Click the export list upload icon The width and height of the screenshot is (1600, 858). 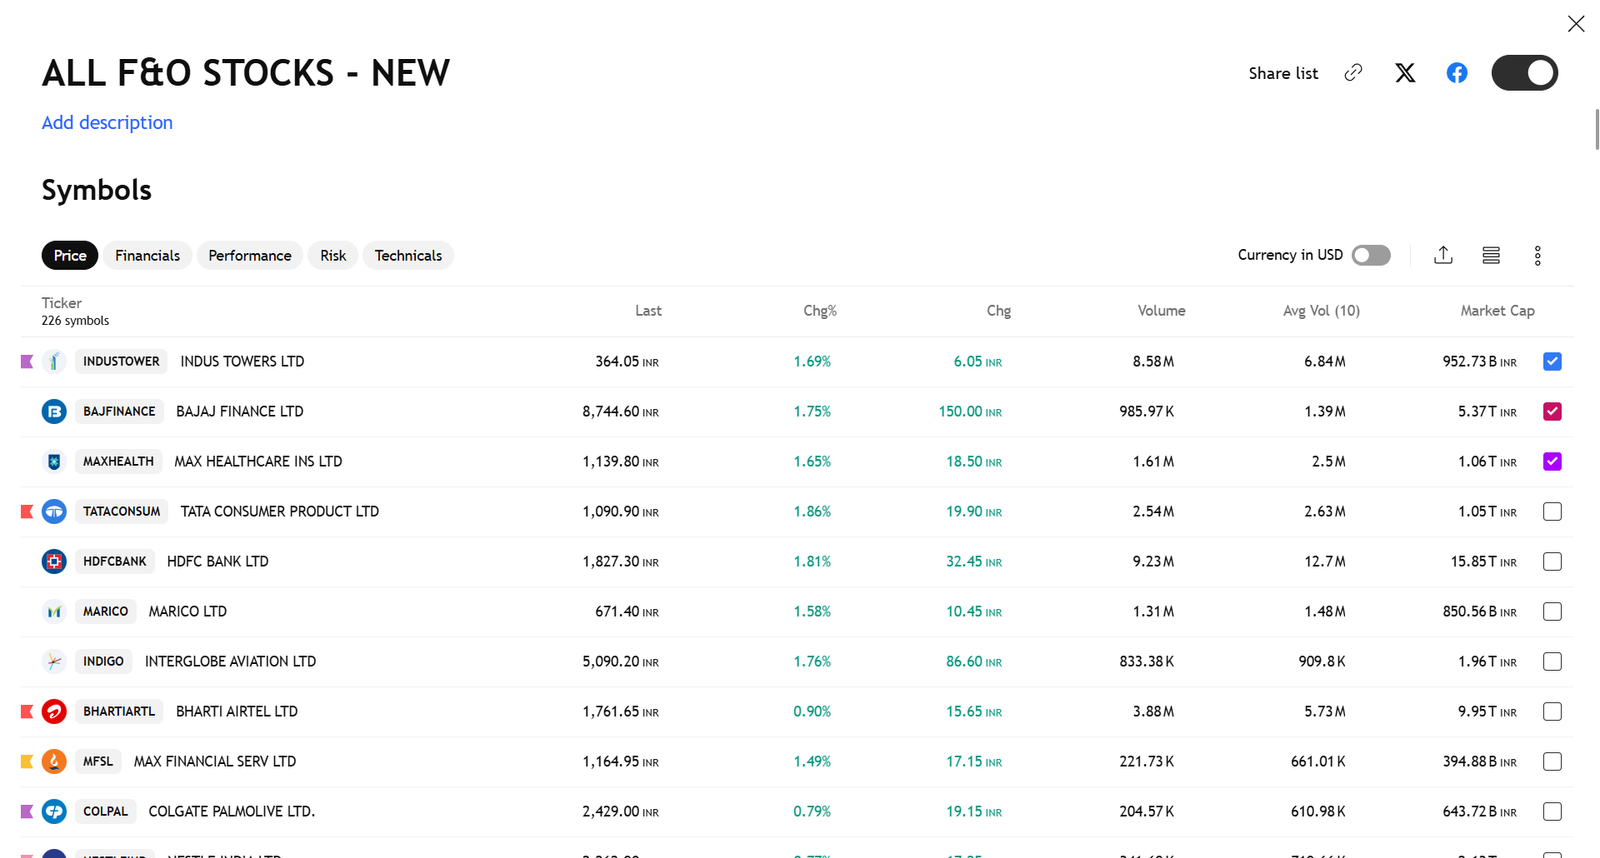click(1443, 255)
